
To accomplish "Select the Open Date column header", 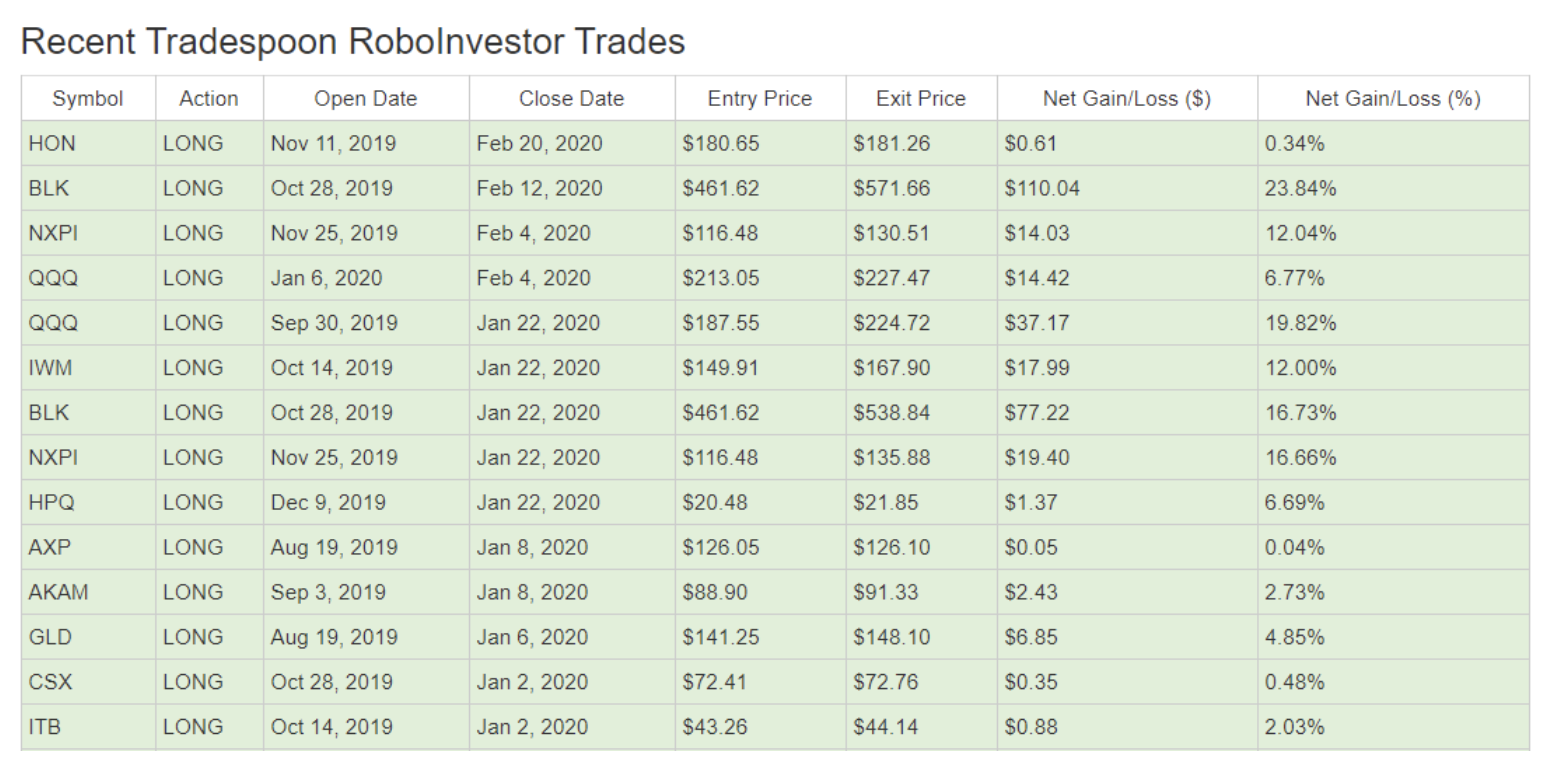I will coord(366,99).
